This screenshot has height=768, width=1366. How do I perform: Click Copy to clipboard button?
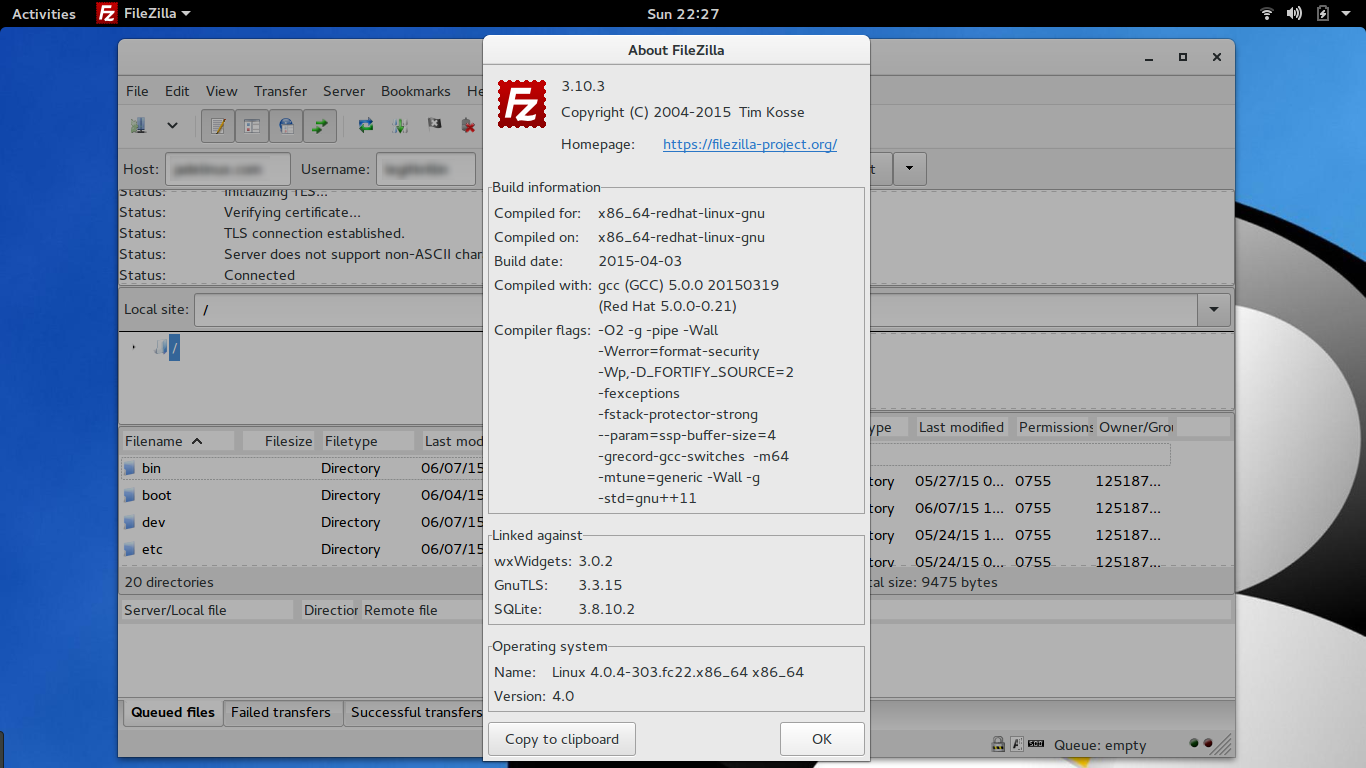click(x=562, y=739)
